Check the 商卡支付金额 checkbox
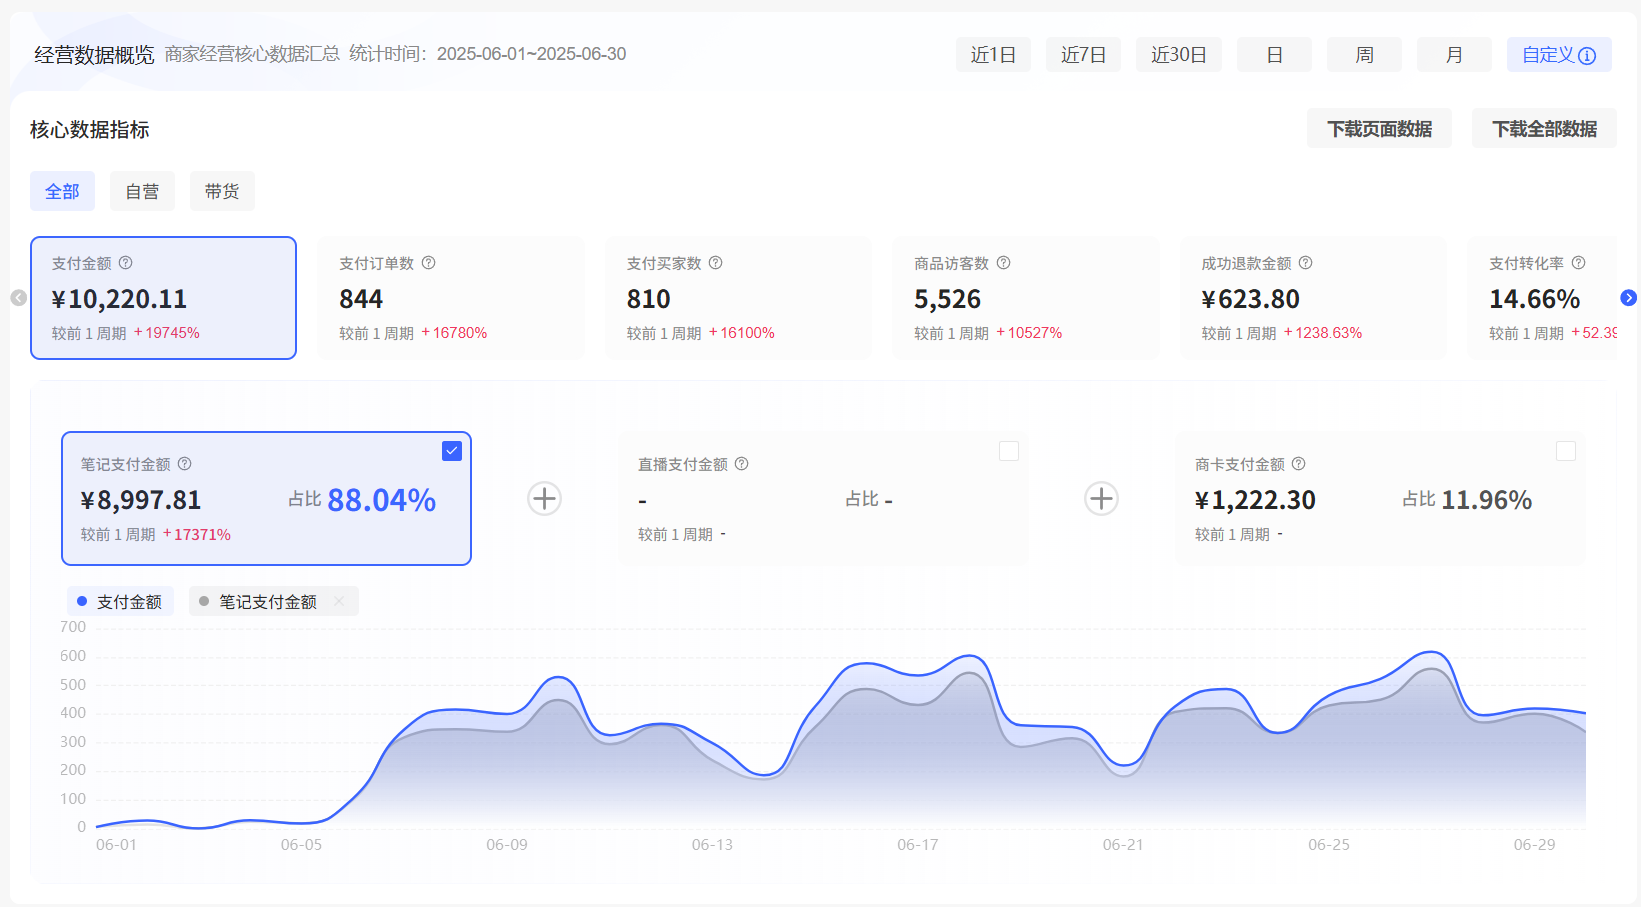 (x=1566, y=451)
